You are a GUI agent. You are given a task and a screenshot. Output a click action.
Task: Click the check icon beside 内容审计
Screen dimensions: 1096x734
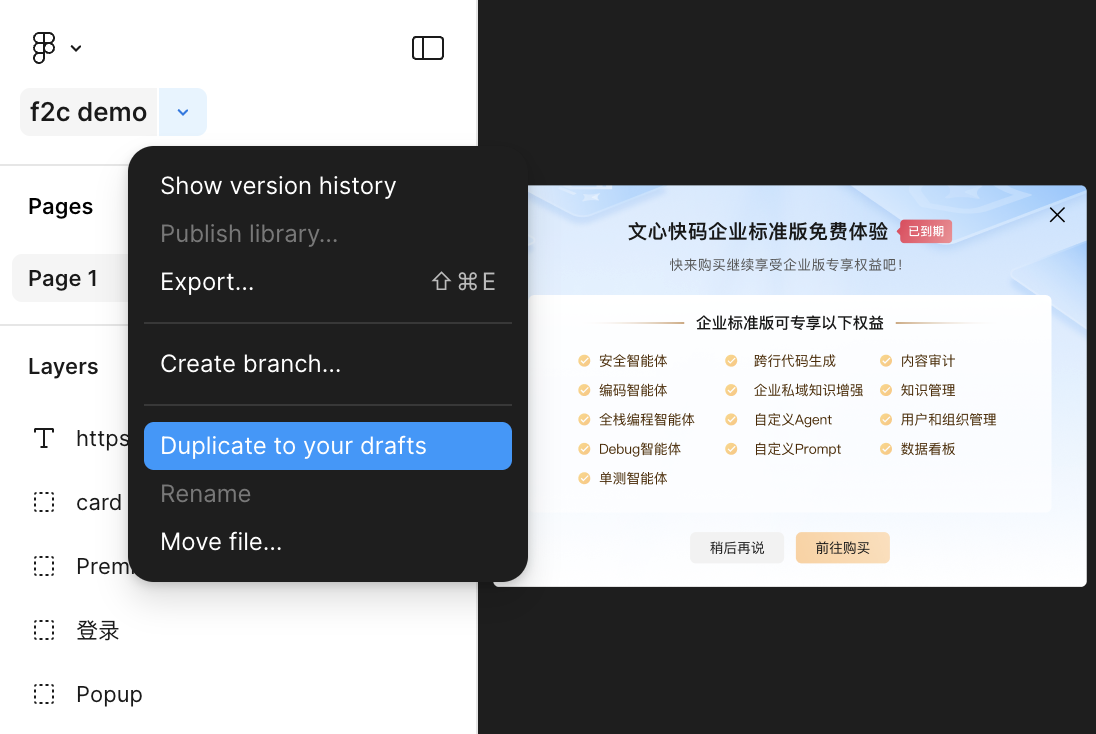(x=886, y=361)
